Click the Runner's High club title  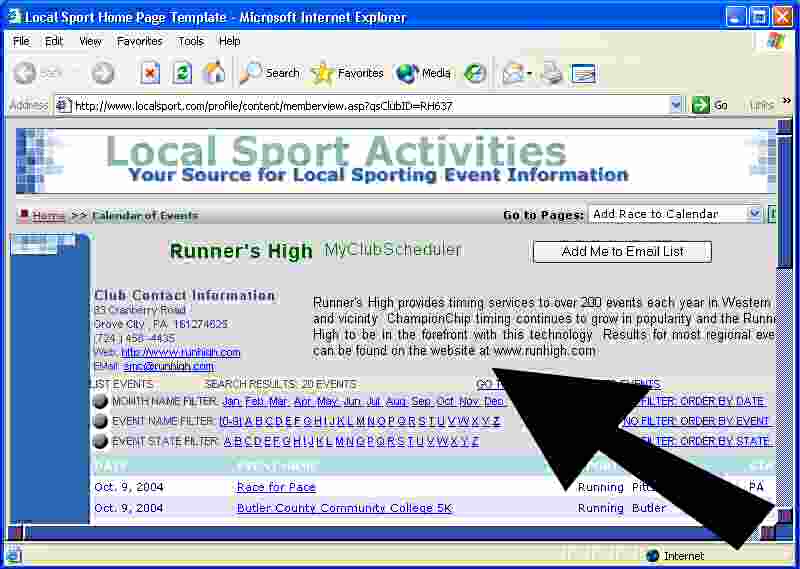(x=241, y=251)
